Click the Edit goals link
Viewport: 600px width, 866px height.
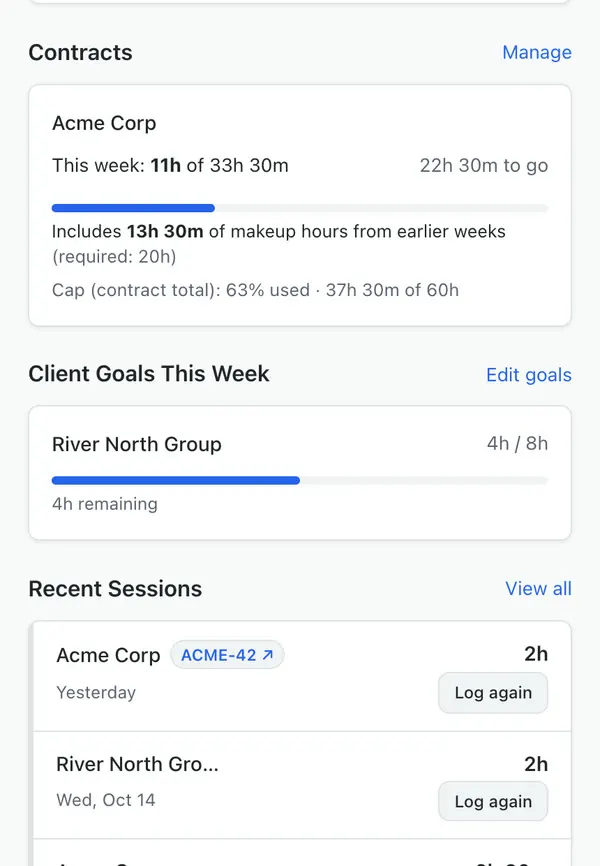pos(529,374)
